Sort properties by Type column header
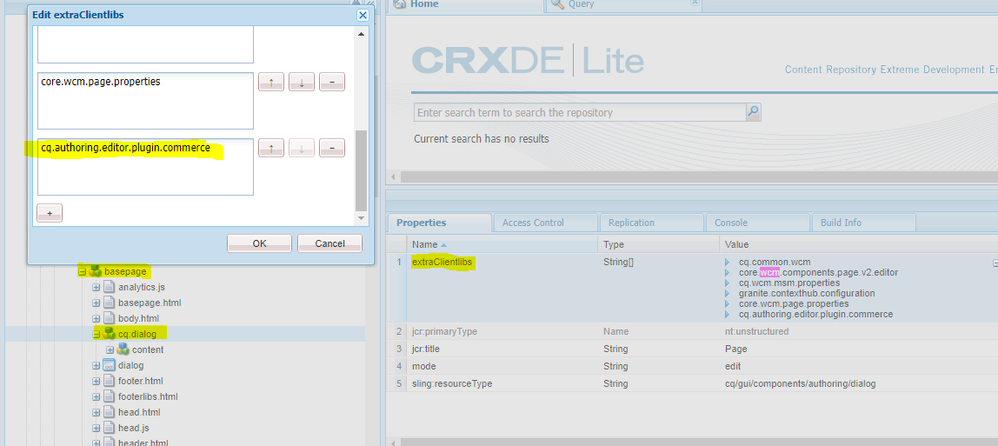The height and width of the screenshot is (446, 998). pyautogui.click(x=658, y=244)
